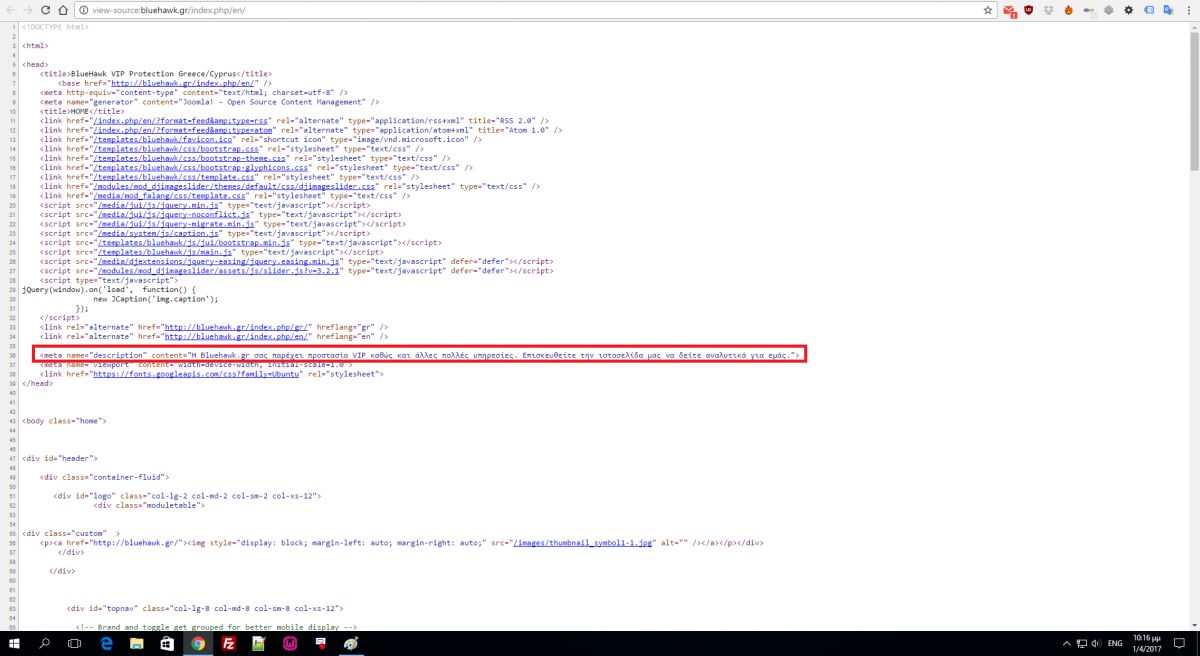The width and height of the screenshot is (1200, 656).
Task: Click the site info icon in address bar
Action: click(x=82, y=10)
